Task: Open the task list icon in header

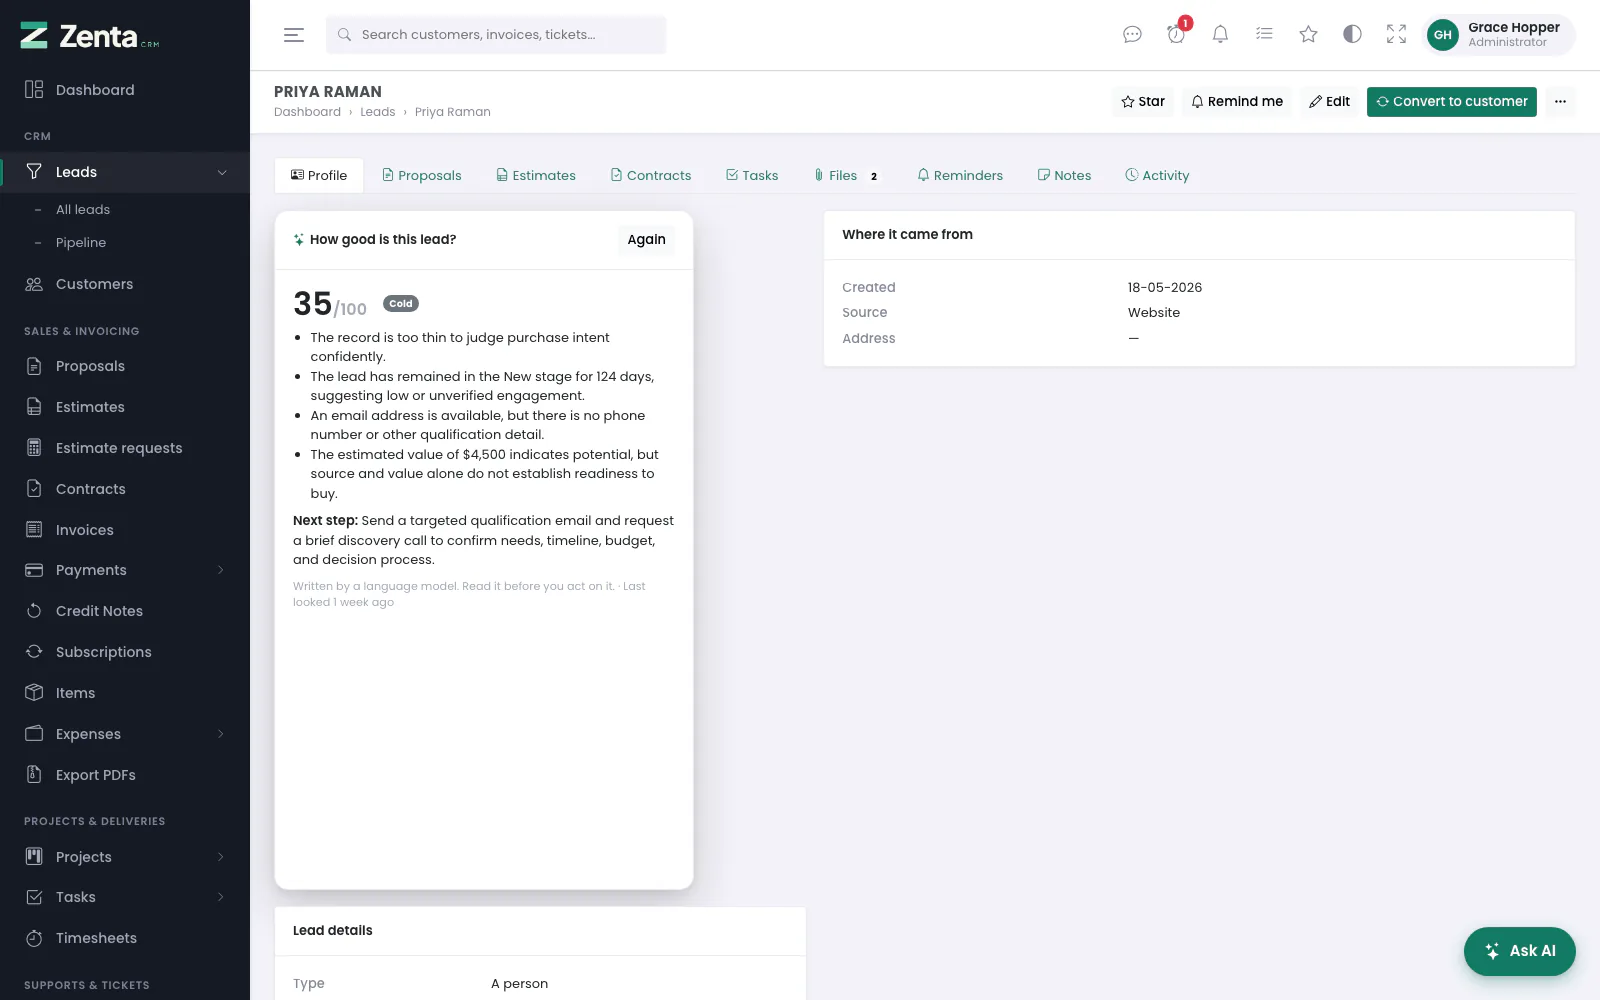Action: [1264, 34]
